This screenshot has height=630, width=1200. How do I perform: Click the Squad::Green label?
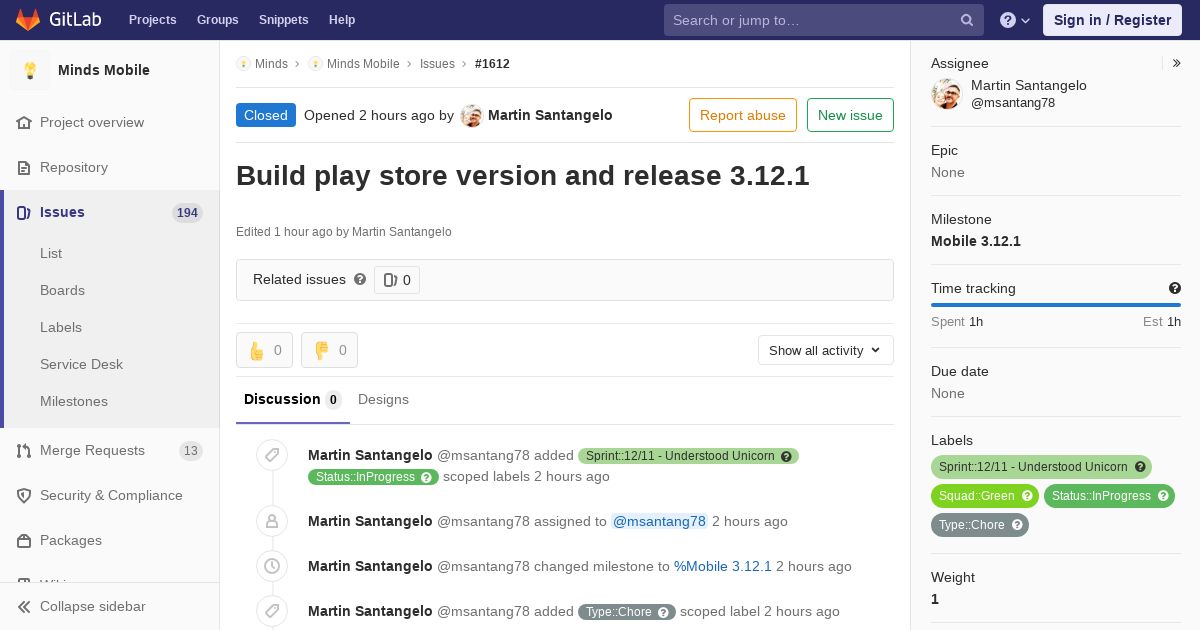(985, 496)
